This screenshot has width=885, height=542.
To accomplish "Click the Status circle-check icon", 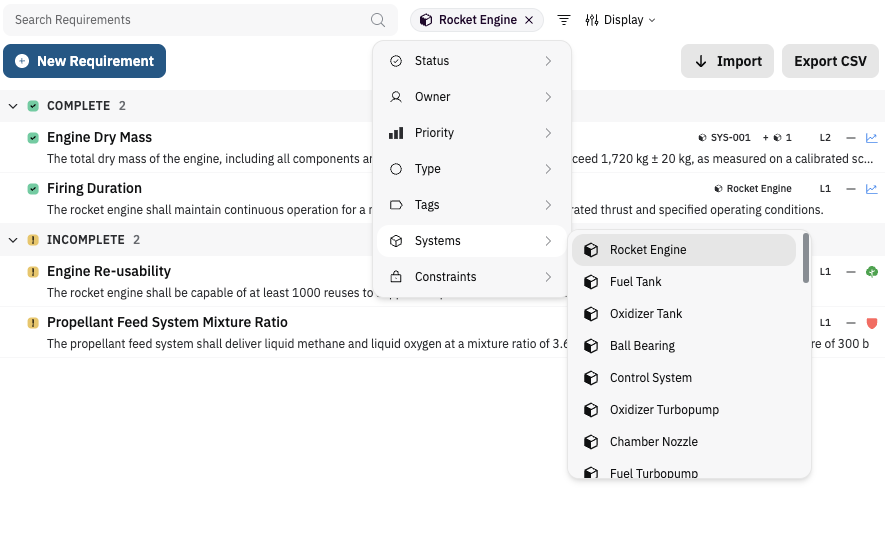I will [396, 61].
